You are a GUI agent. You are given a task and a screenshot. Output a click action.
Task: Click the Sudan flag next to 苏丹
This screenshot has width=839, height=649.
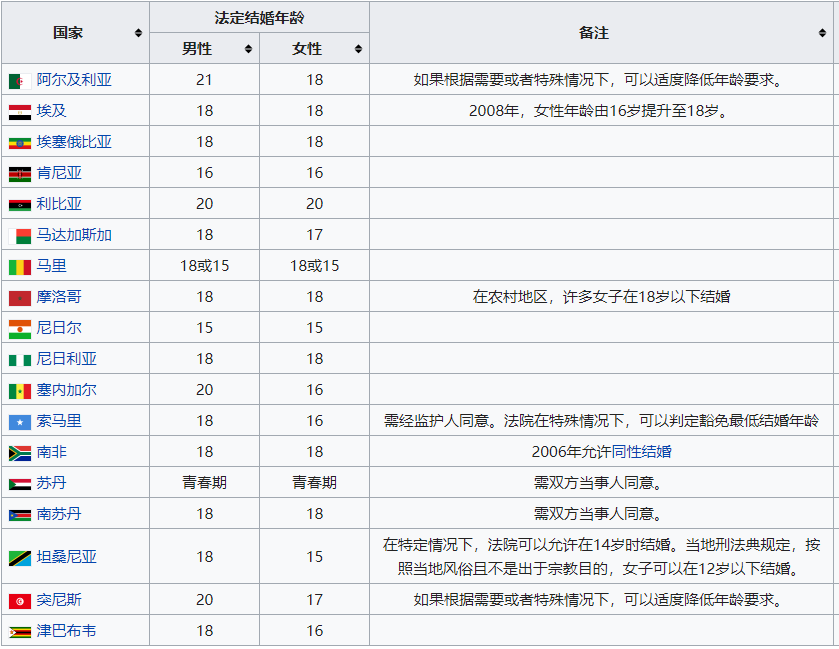tap(20, 484)
